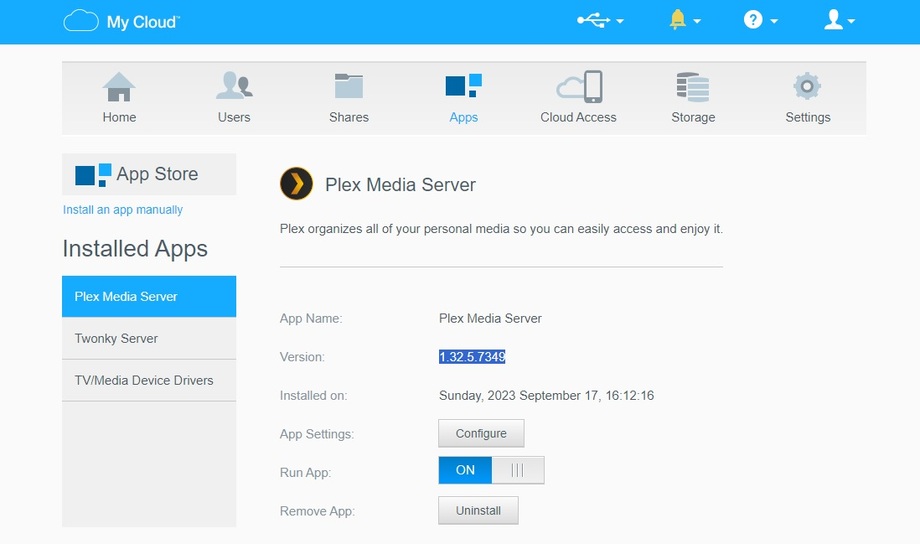Select TV/Media Device Drivers app
The image size is (920, 544).
point(149,380)
